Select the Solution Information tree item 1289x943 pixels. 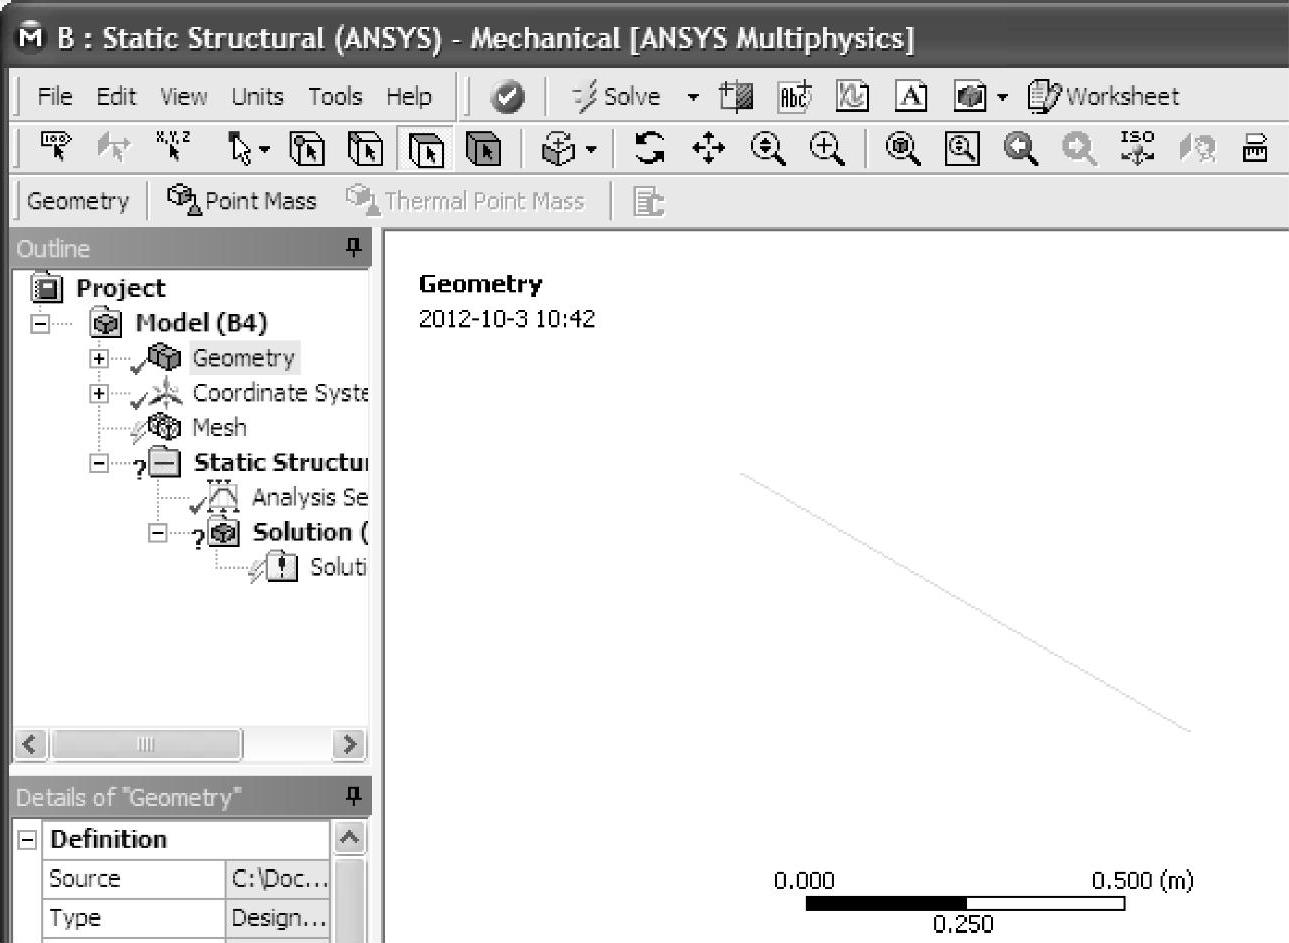click(x=338, y=567)
